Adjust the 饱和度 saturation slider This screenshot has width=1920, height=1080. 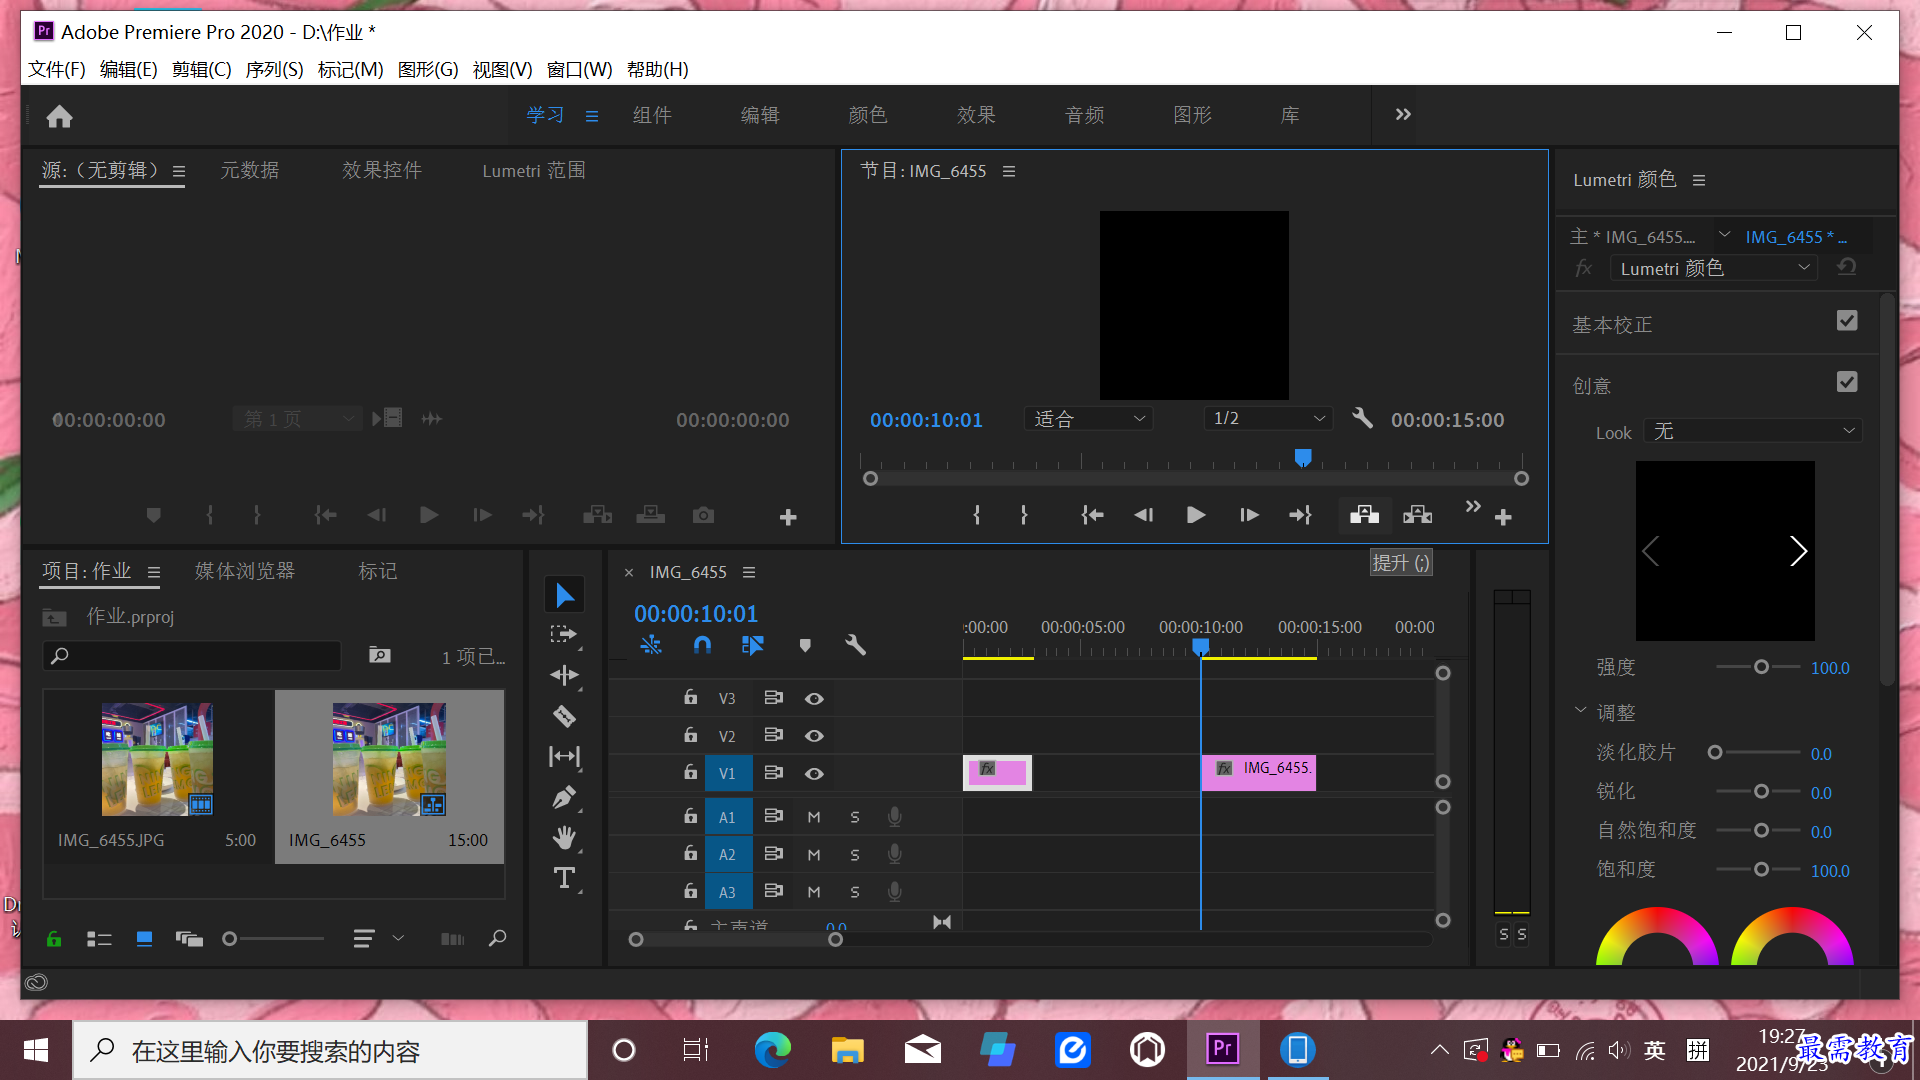[x=1761, y=870]
